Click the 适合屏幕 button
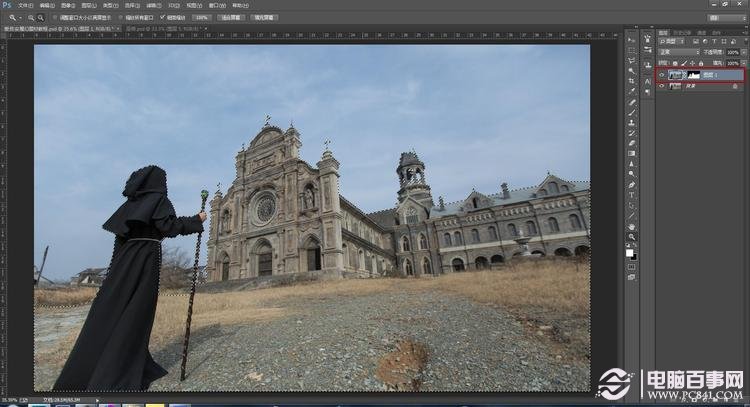750x407 pixels. (232, 17)
